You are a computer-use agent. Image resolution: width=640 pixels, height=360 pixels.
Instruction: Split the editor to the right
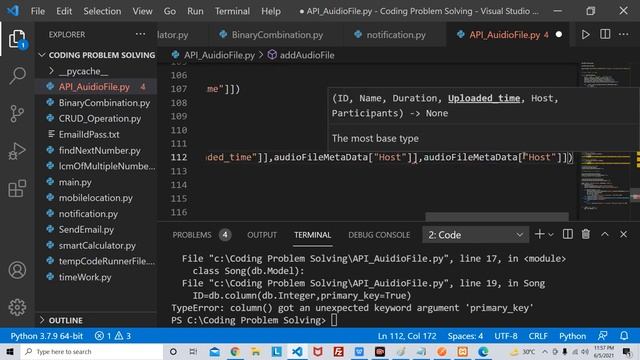point(605,34)
